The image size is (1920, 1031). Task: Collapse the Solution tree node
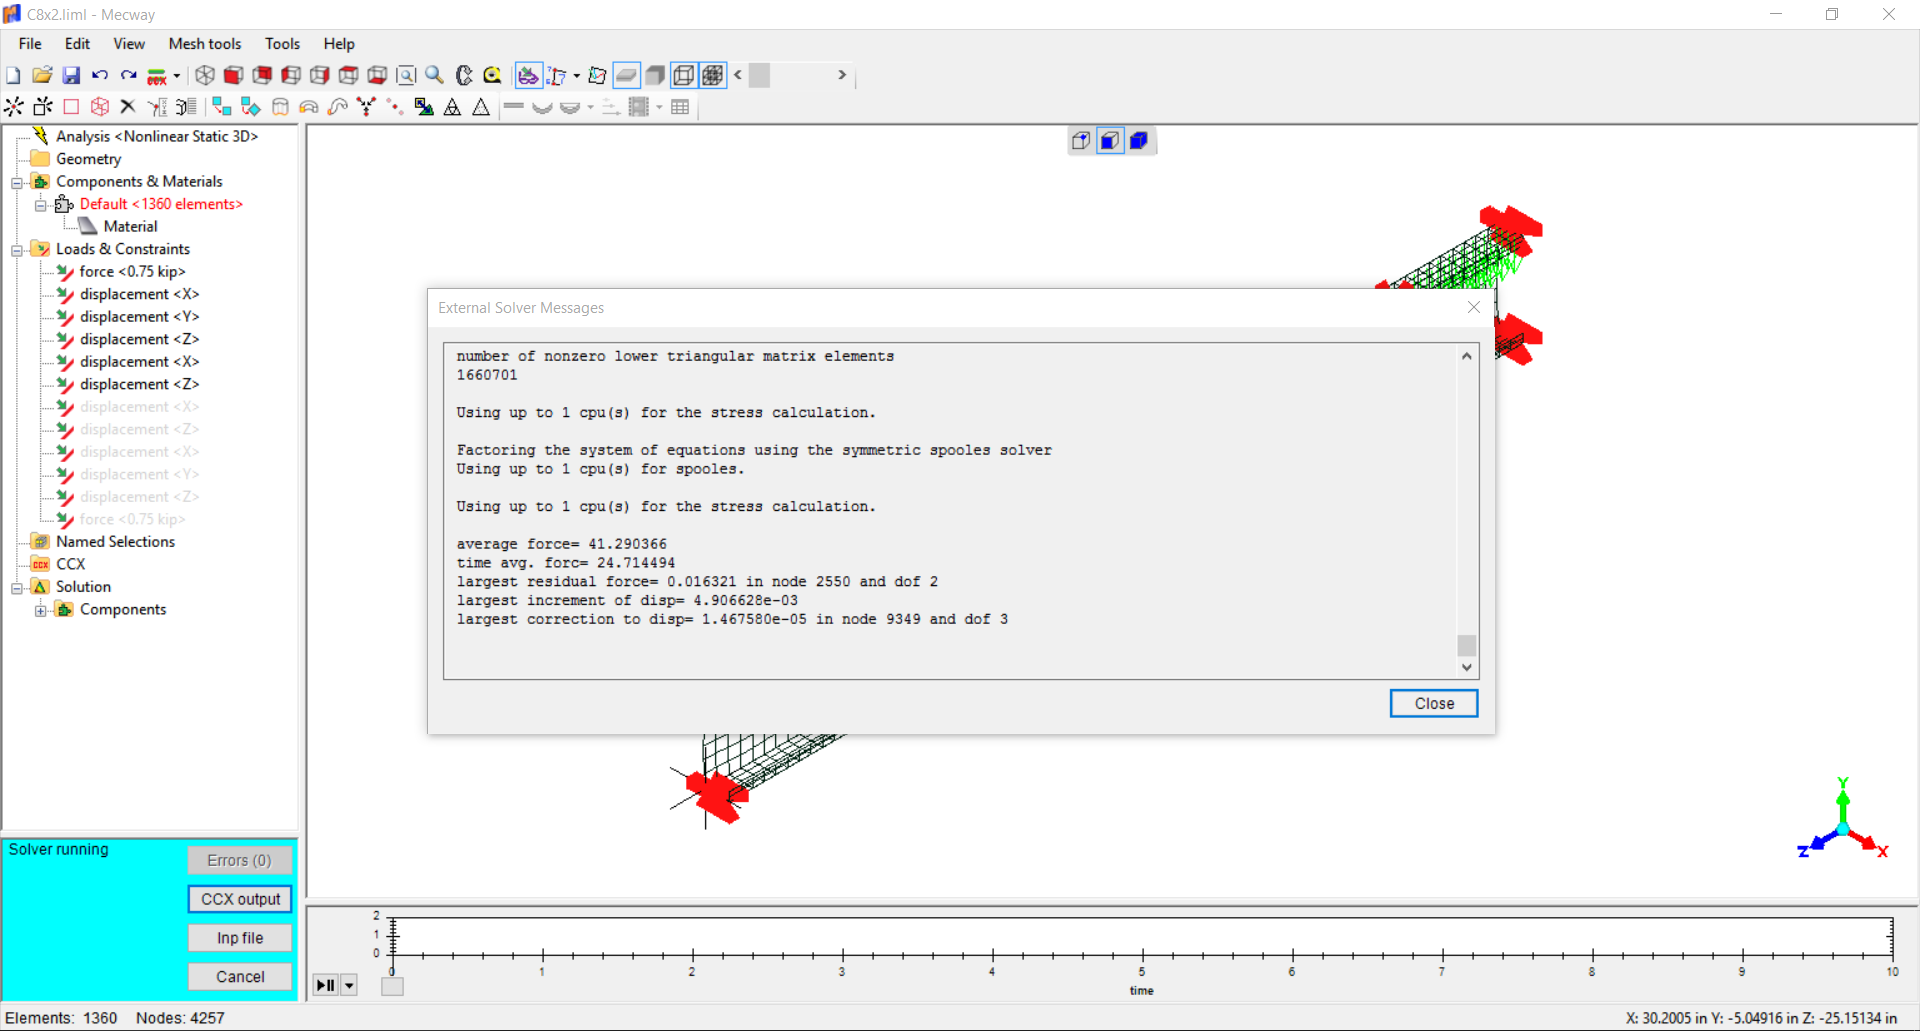(17, 588)
